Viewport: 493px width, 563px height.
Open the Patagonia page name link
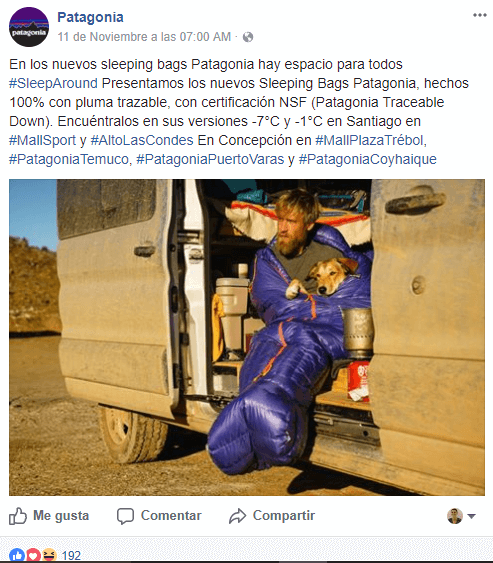click(90, 17)
